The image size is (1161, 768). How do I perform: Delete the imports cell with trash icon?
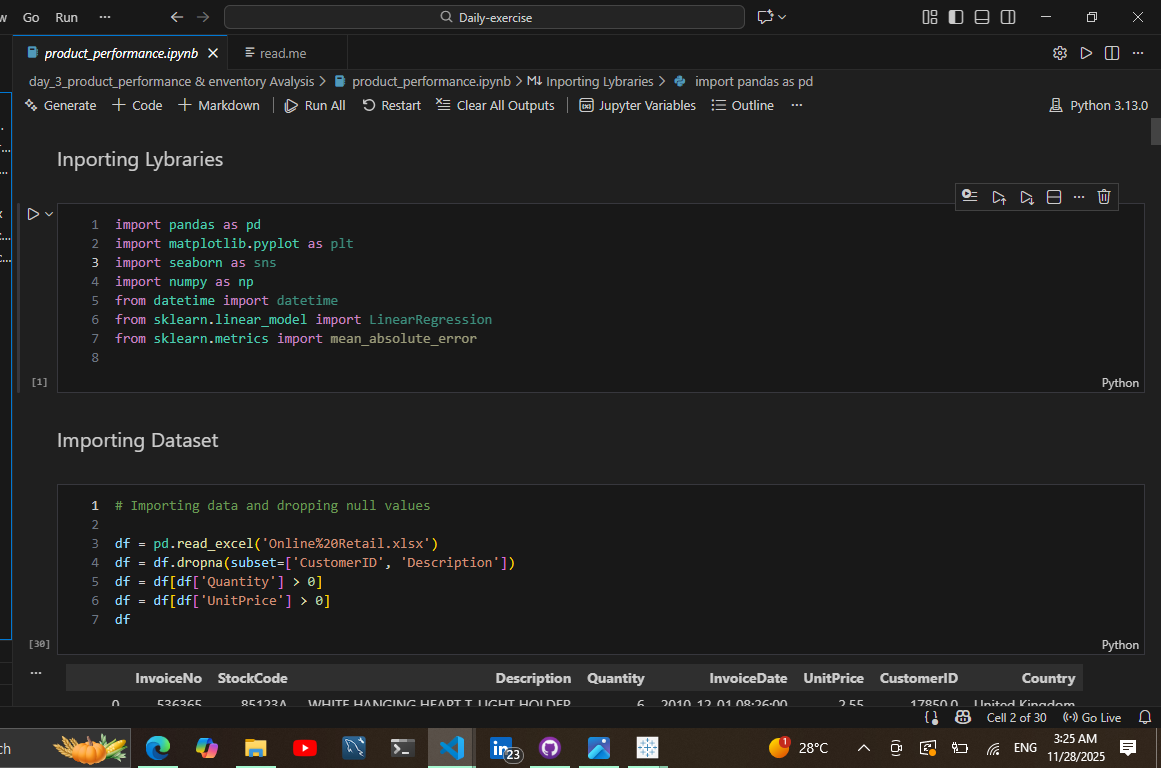pos(1104,197)
